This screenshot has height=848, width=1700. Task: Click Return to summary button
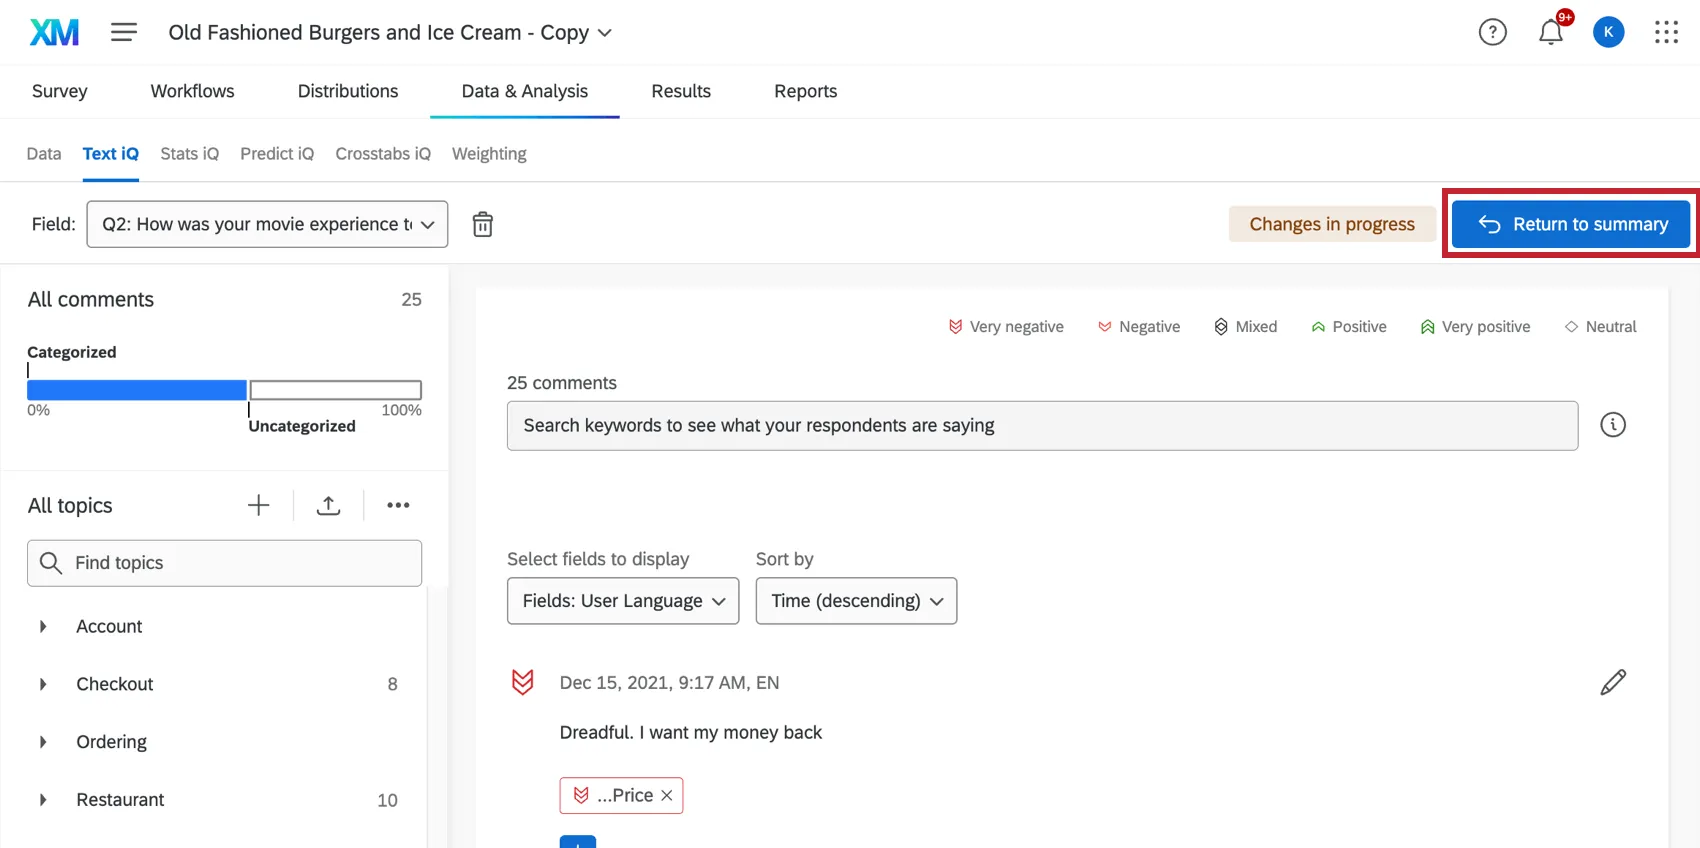coord(1571,224)
